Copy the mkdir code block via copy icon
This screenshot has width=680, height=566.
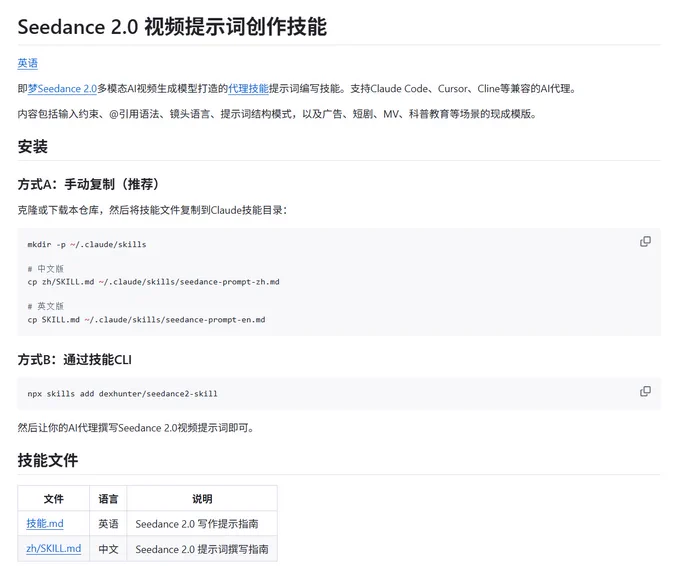coord(645,242)
